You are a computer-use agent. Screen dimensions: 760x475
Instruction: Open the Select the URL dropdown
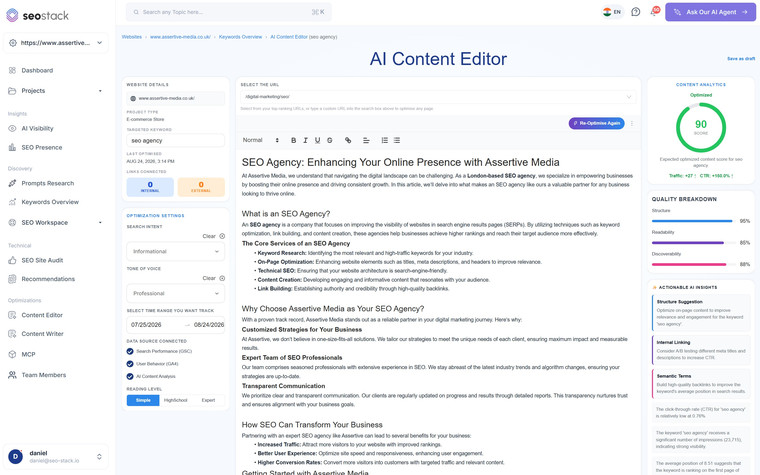(438, 97)
